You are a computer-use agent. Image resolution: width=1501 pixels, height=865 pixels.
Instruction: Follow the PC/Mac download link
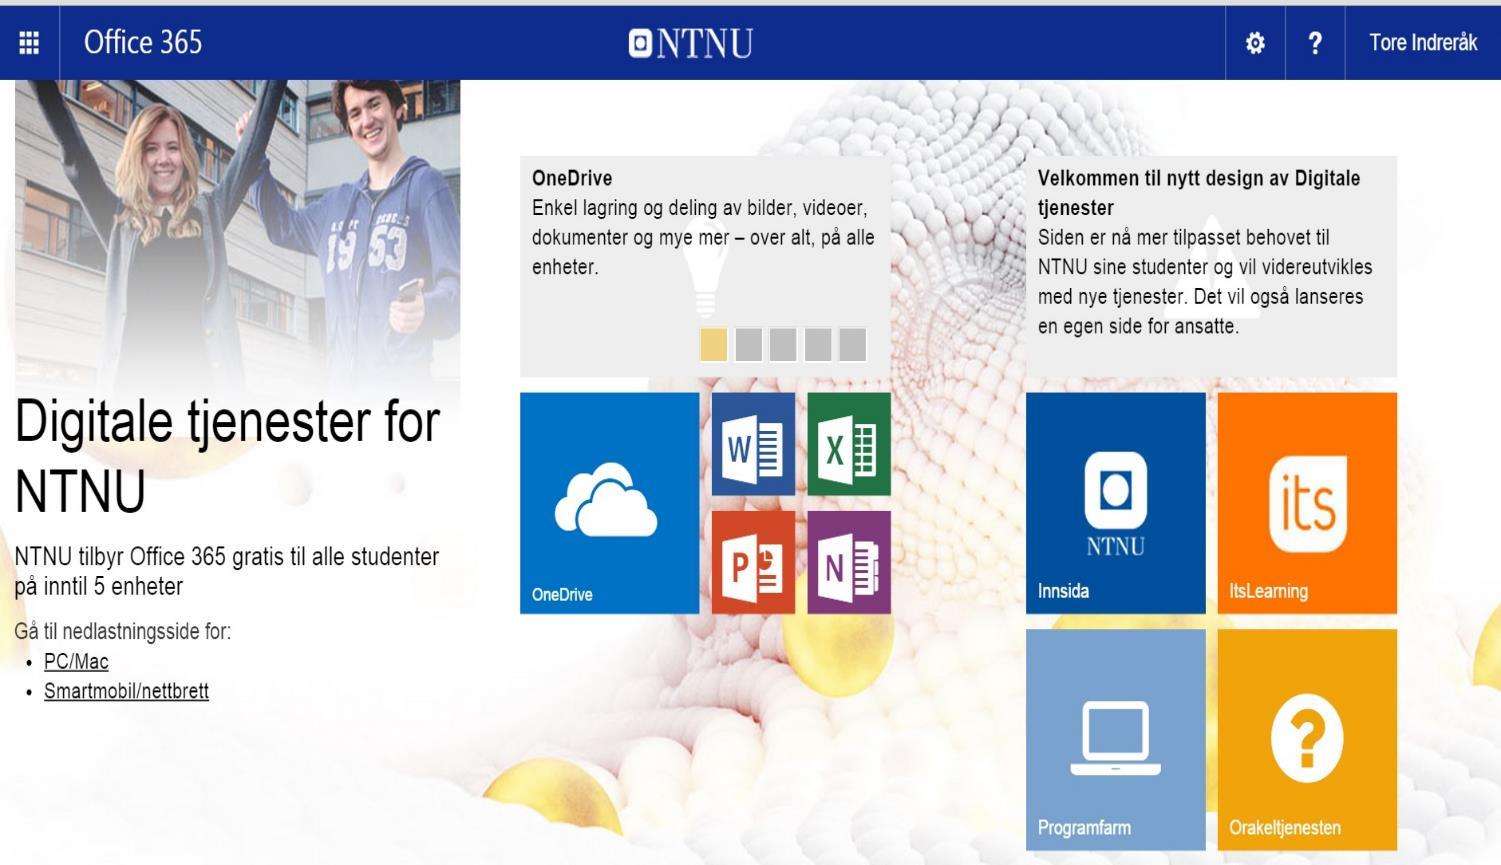pos(76,661)
